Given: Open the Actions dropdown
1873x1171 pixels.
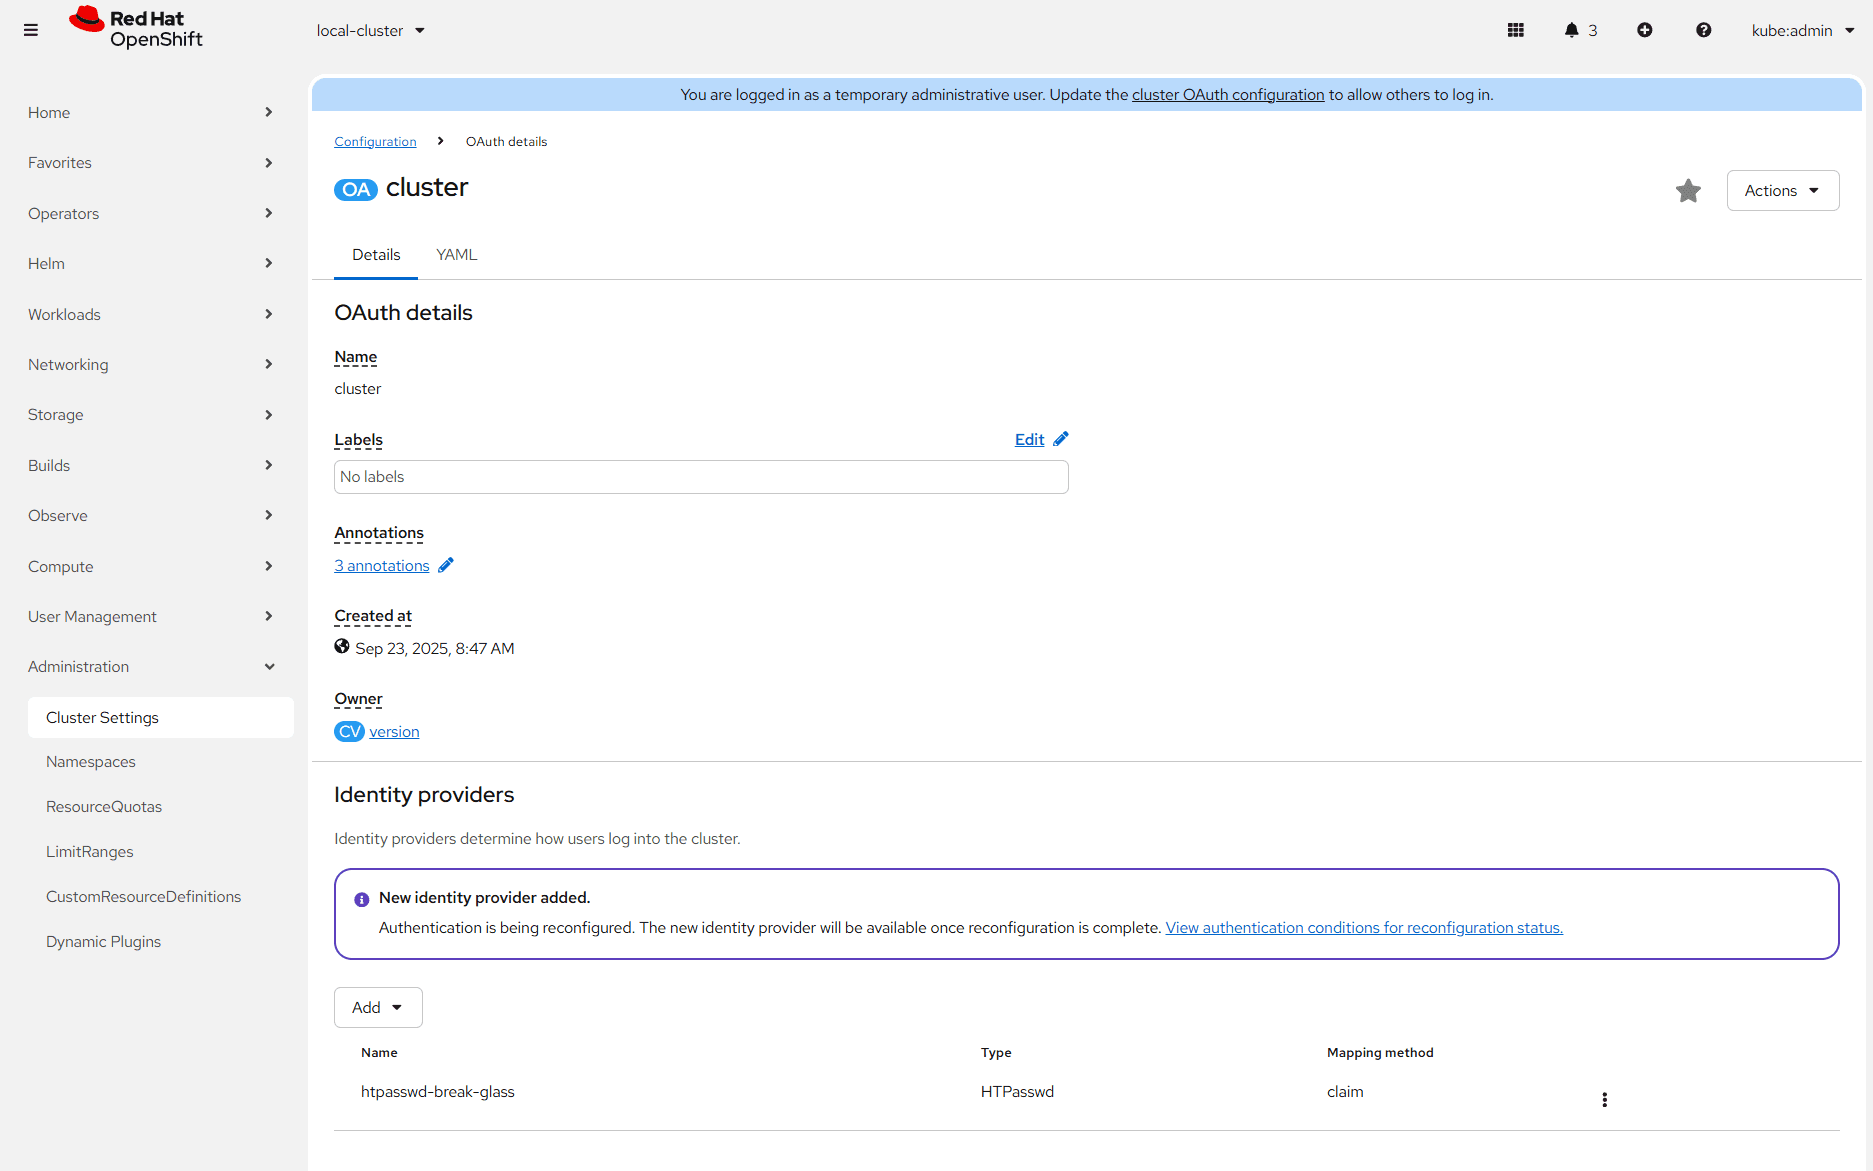Looking at the screenshot, I should click(x=1782, y=191).
